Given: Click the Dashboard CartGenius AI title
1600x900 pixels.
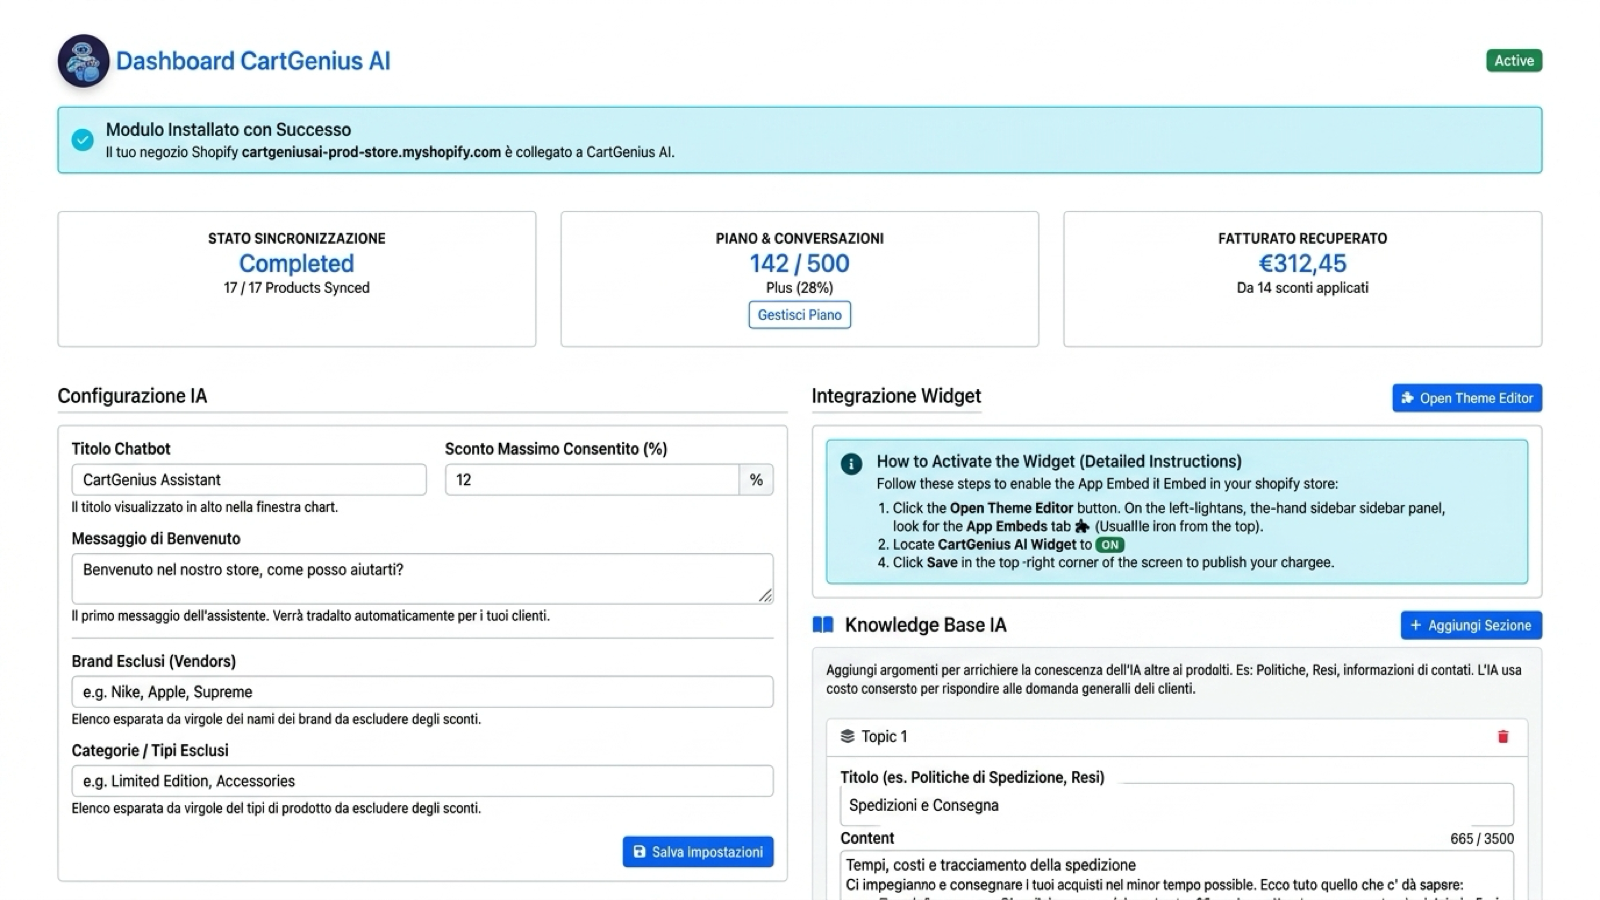Looking at the screenshot, I should coord(253,61).
